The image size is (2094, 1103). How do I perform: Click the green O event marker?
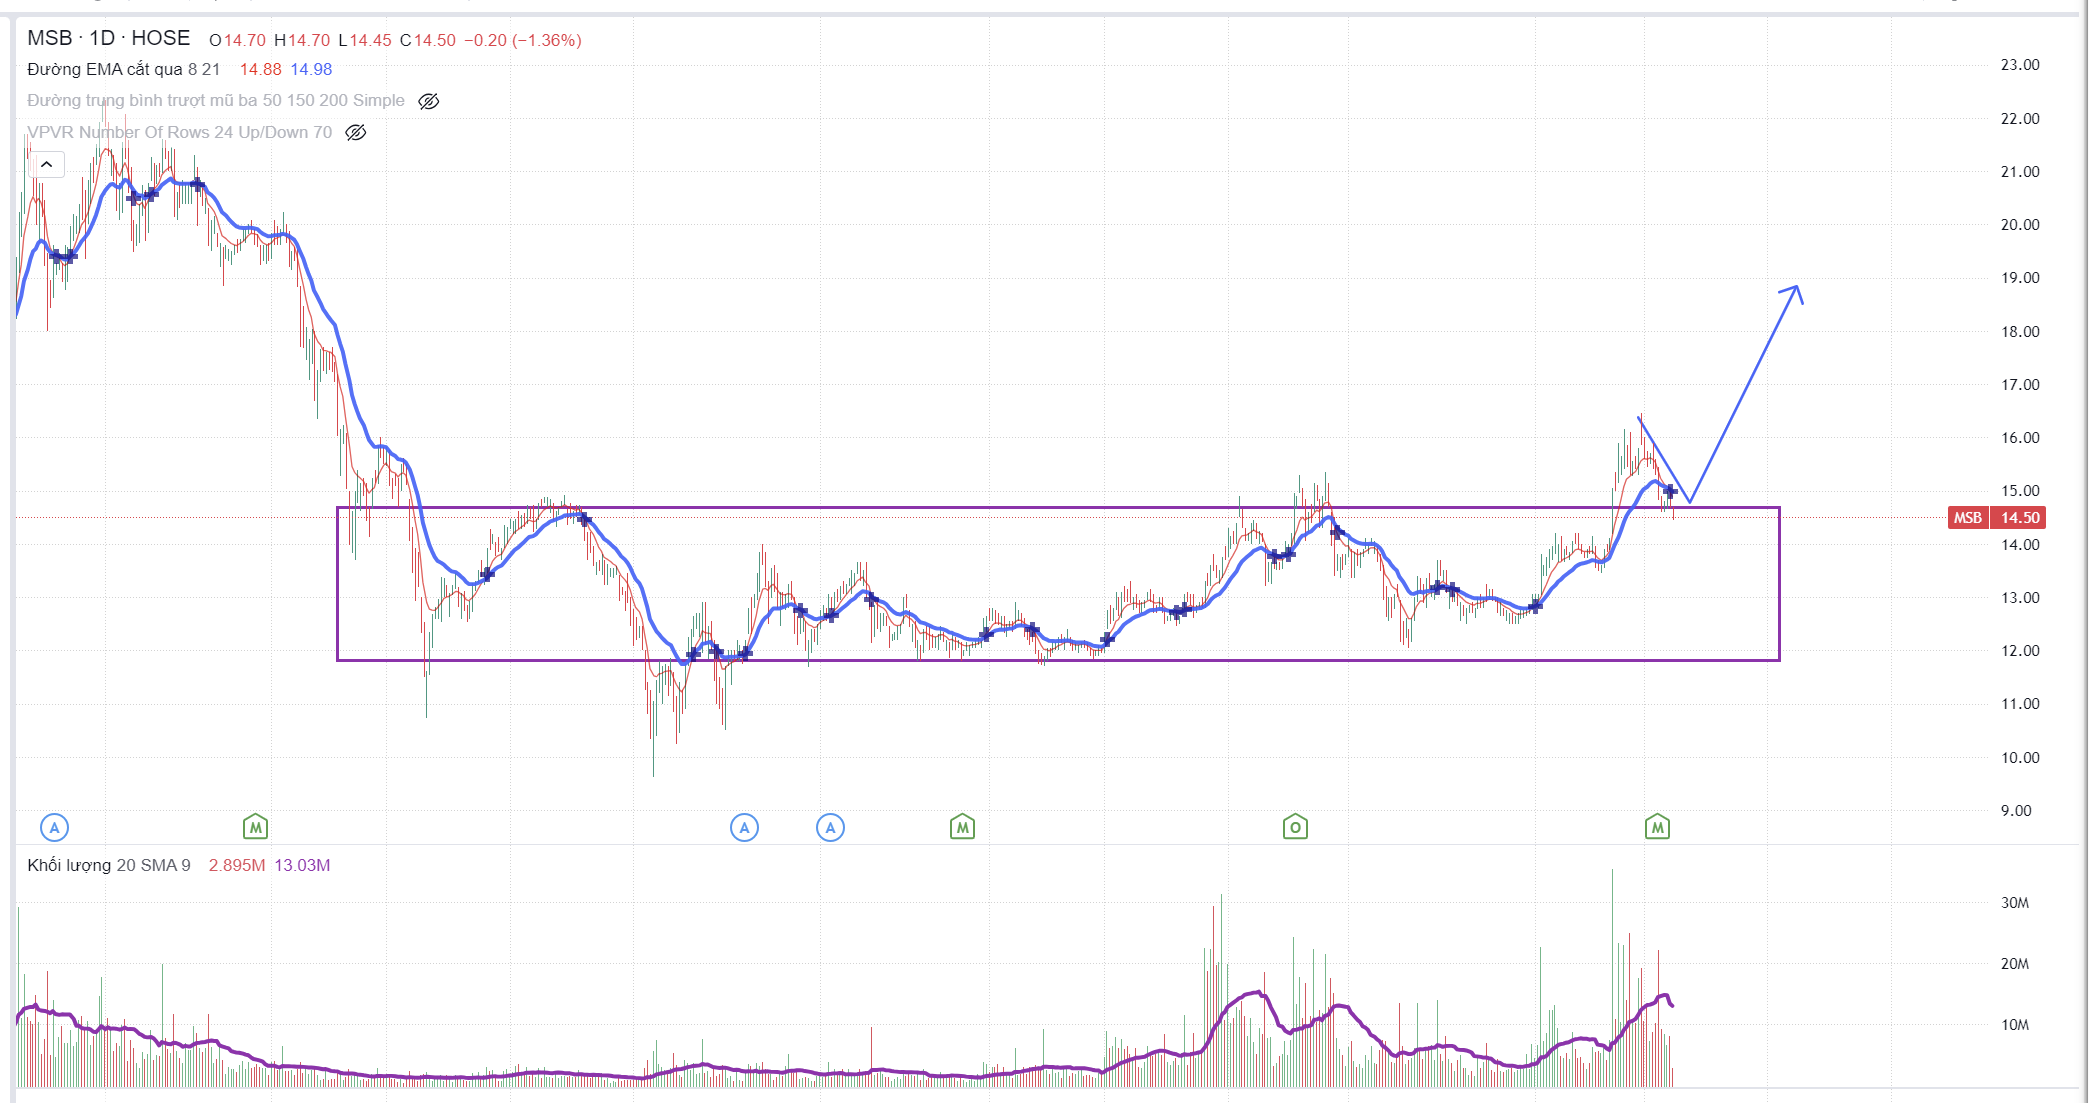pos(1295,827)
